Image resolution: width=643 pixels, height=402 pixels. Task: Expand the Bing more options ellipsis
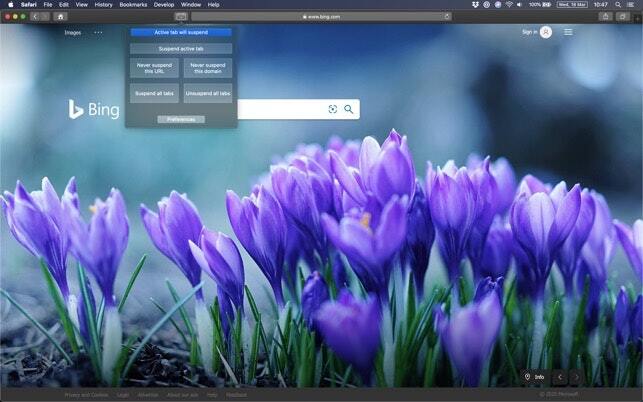pyautogui.click(x=98, y=32)
